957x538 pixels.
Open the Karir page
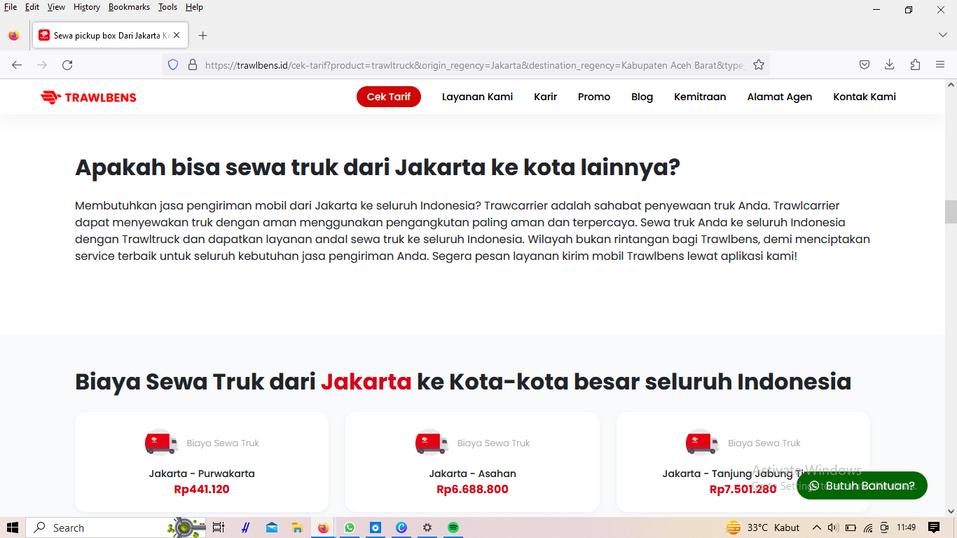[x=545, y=96]
